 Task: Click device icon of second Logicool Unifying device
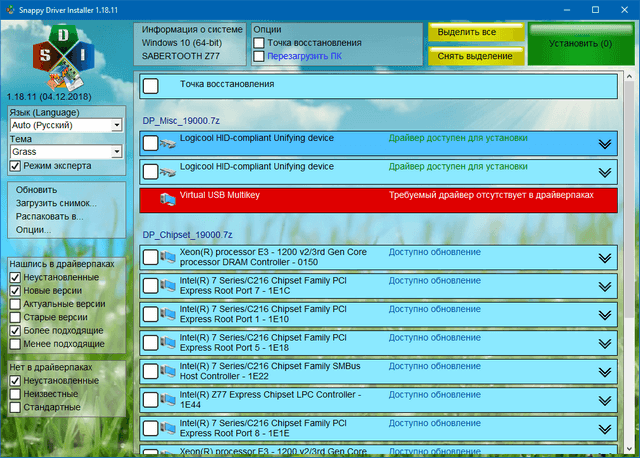pos(168,172)
